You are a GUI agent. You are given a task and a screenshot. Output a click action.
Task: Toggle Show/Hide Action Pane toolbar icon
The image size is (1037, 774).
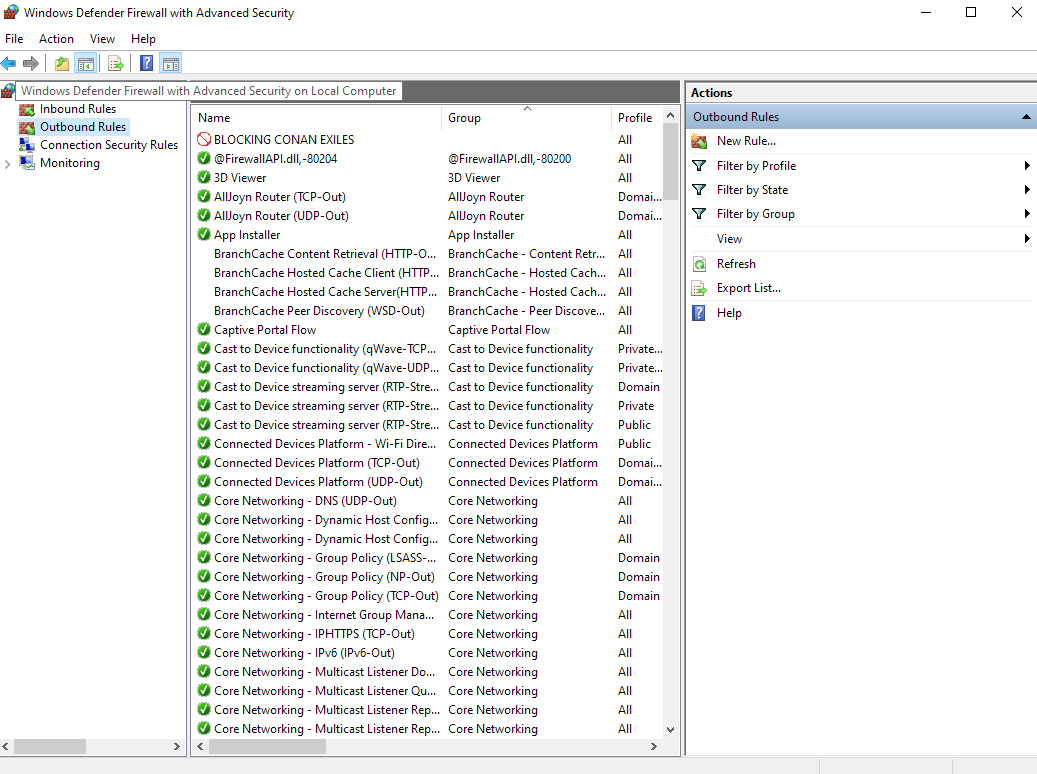pyautogui.click(x=171, y=64)
